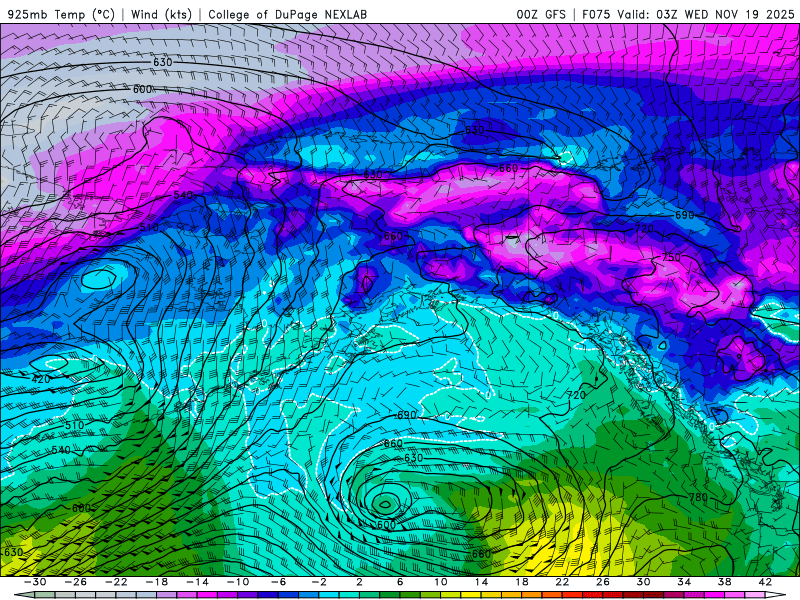Click the "F075 Valid: 03Z WED NOV 19 2025" text
The height and width of the screenshot is (600, 800).
[x=688, y=14]
